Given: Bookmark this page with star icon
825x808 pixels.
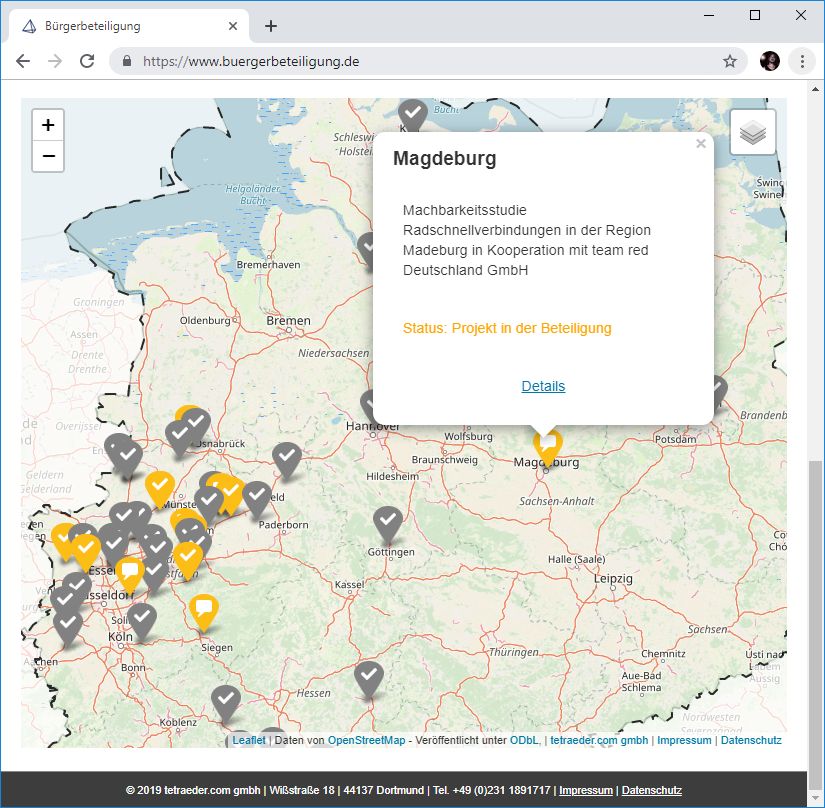Looking at the screenshot, I should pos(730,61).
